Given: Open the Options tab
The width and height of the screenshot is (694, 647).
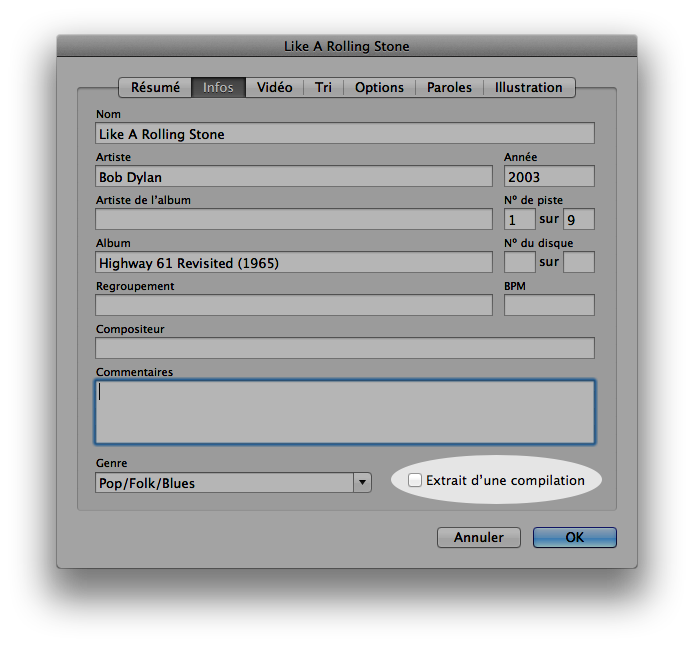Looking at the screenshot, I should tap(379, 88).
